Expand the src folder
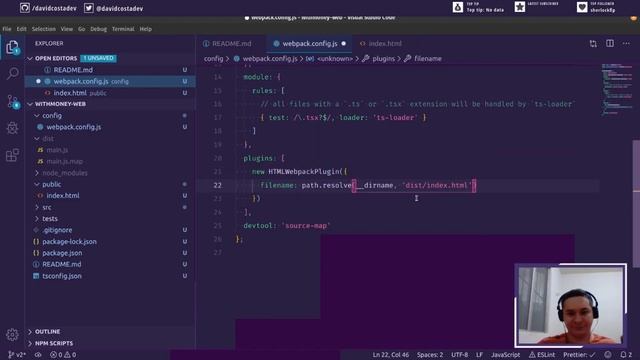Image resolution: width=640 pixels, height=360 pixels. click(x=37, y=207)
